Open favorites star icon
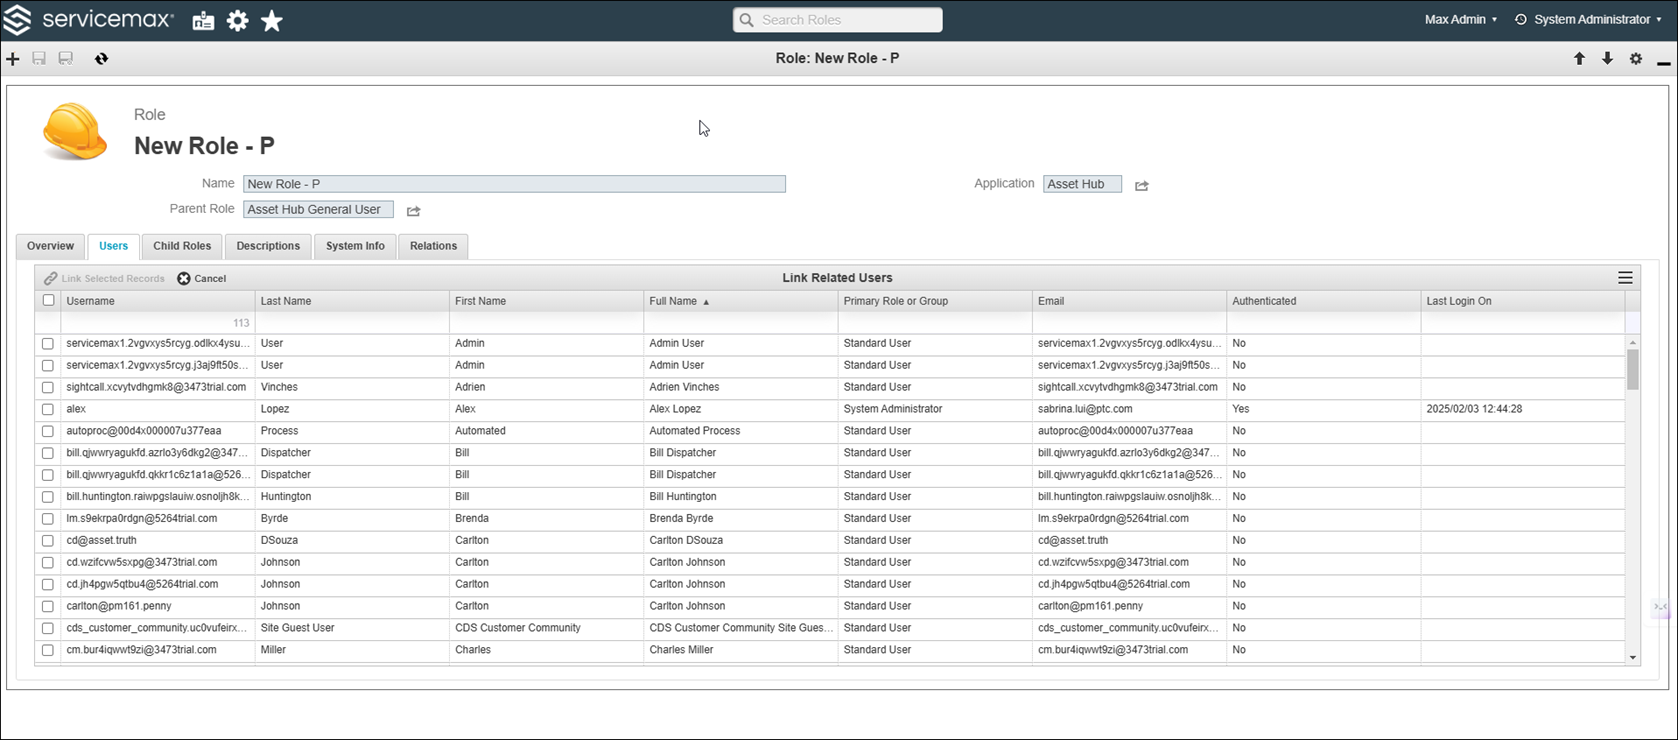Image resolution: width=1678 pixels, height=740 pixels. click(272, 21)
